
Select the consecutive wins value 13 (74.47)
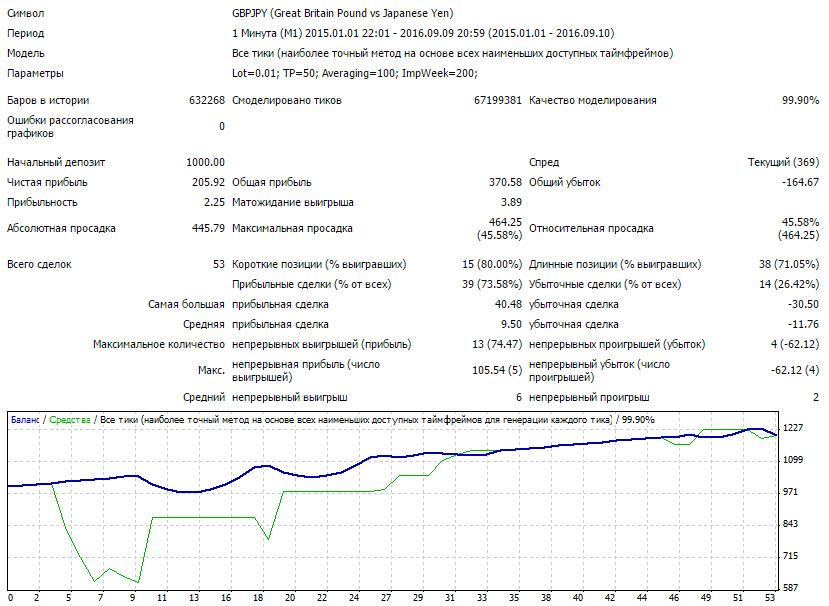(x=497, y=345)
